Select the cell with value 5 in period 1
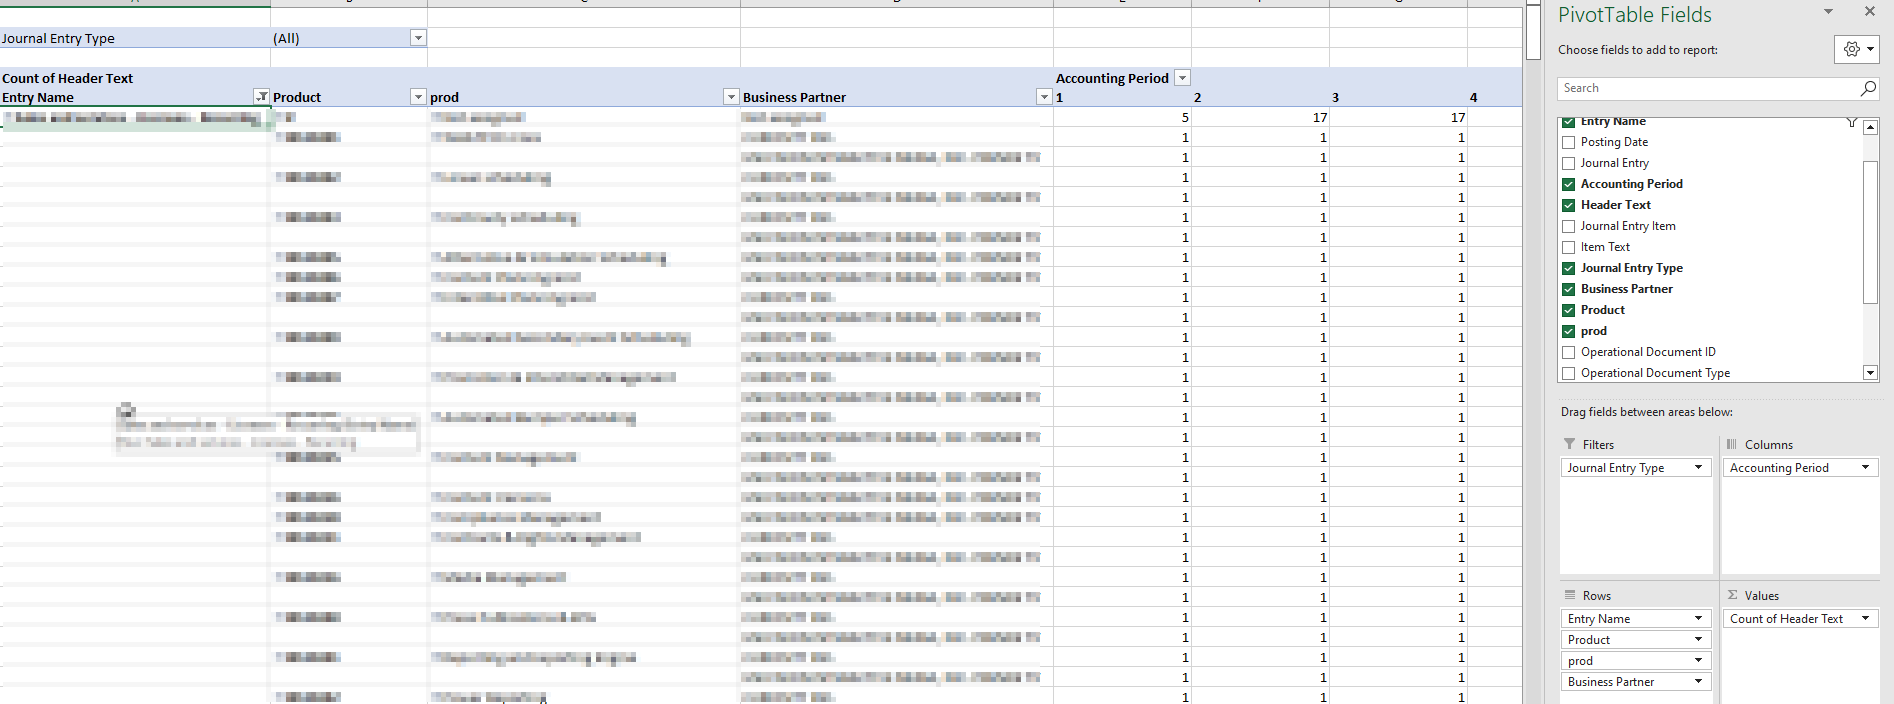 coord(1122,117)
